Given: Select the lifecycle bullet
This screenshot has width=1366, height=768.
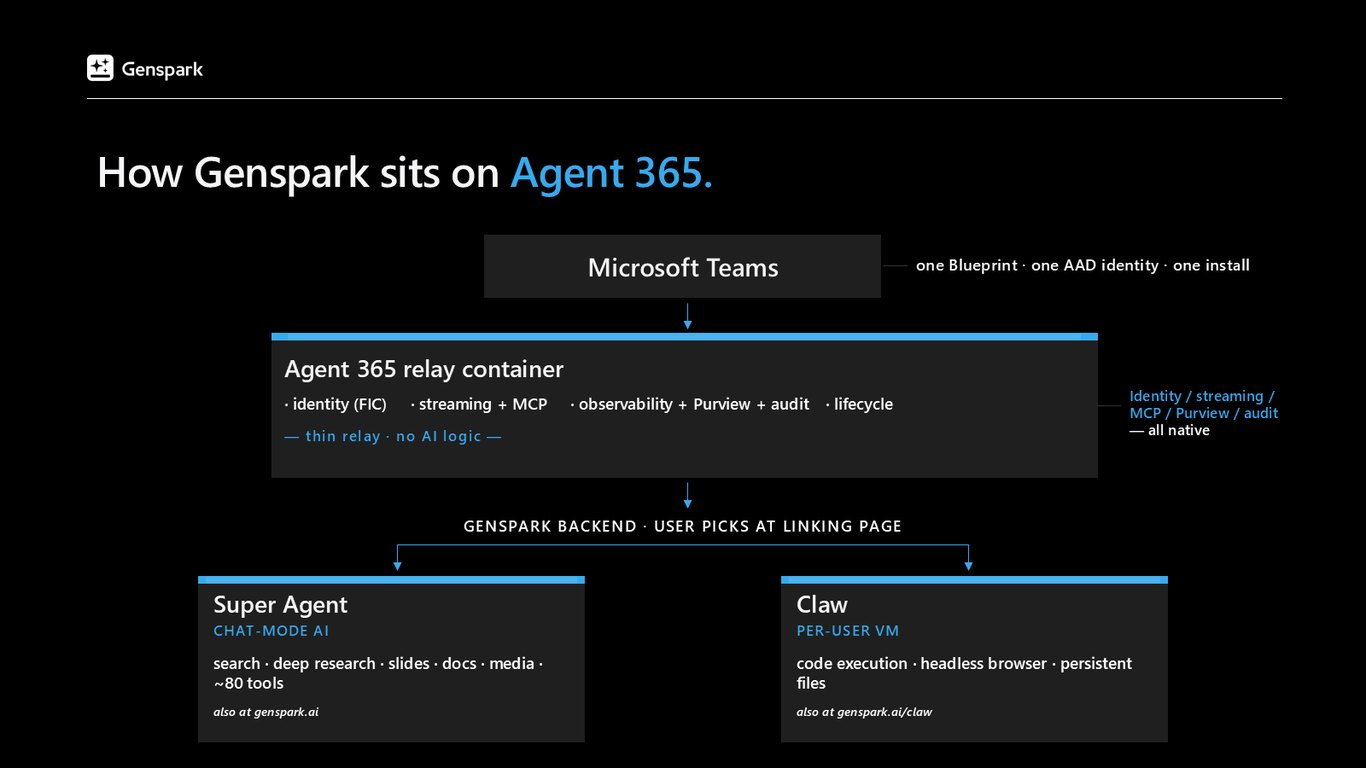Looking at the screenshot, I should click(x=859, y=404).
